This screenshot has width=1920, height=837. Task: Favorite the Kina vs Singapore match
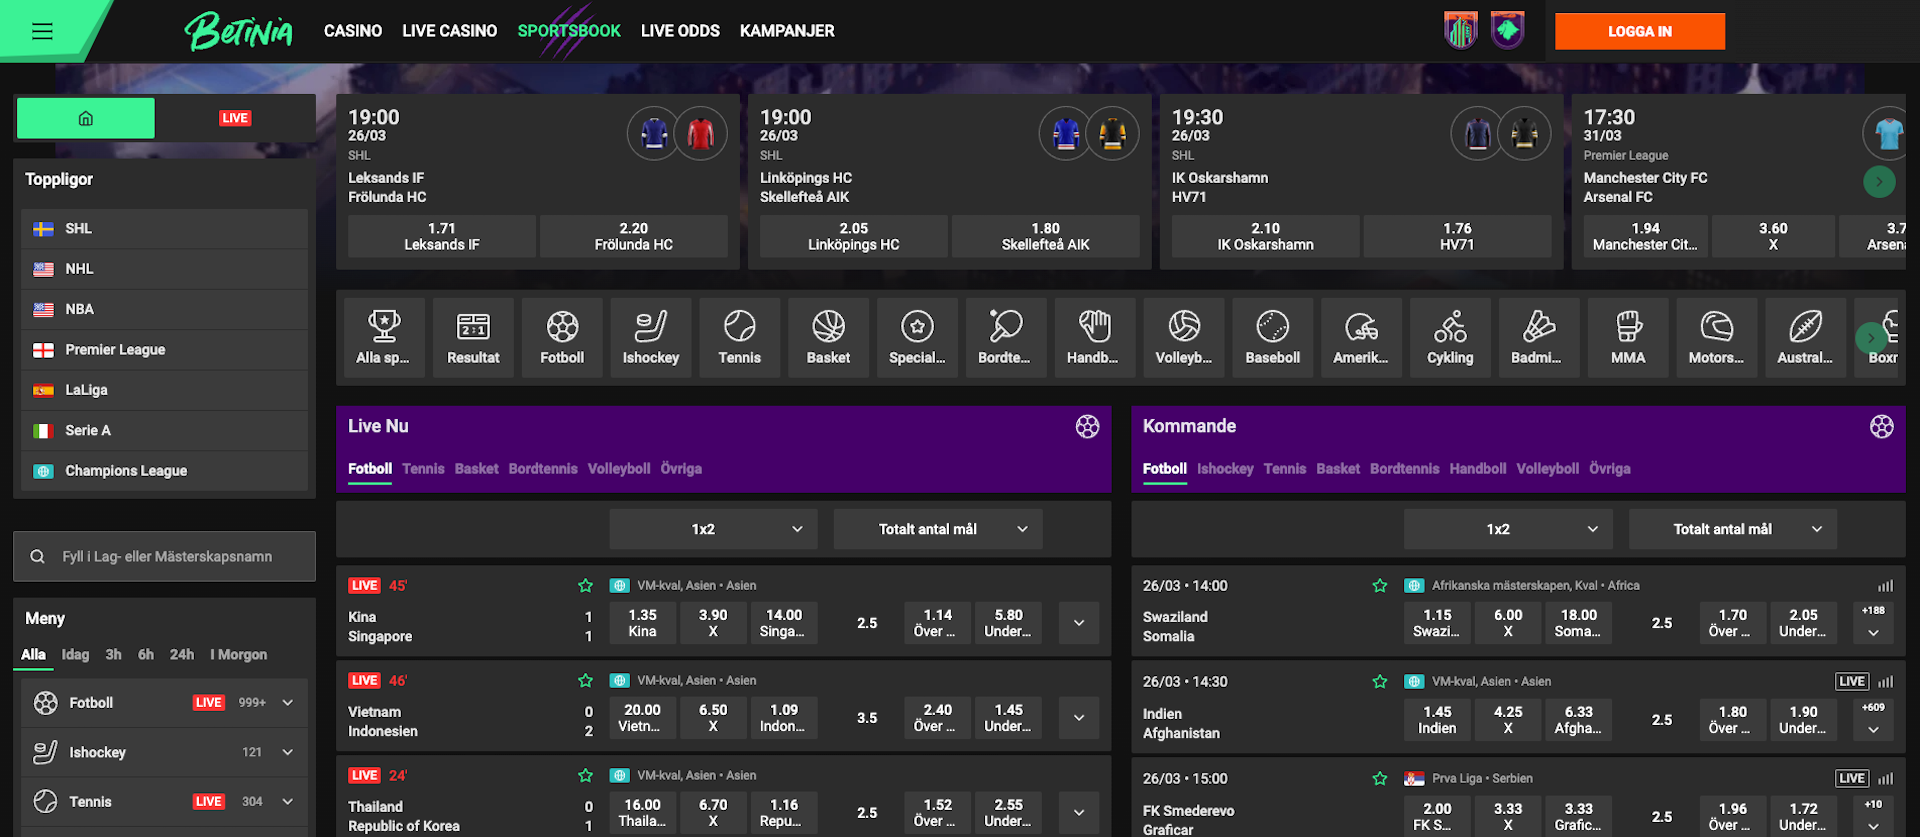[x=586, y=586]
